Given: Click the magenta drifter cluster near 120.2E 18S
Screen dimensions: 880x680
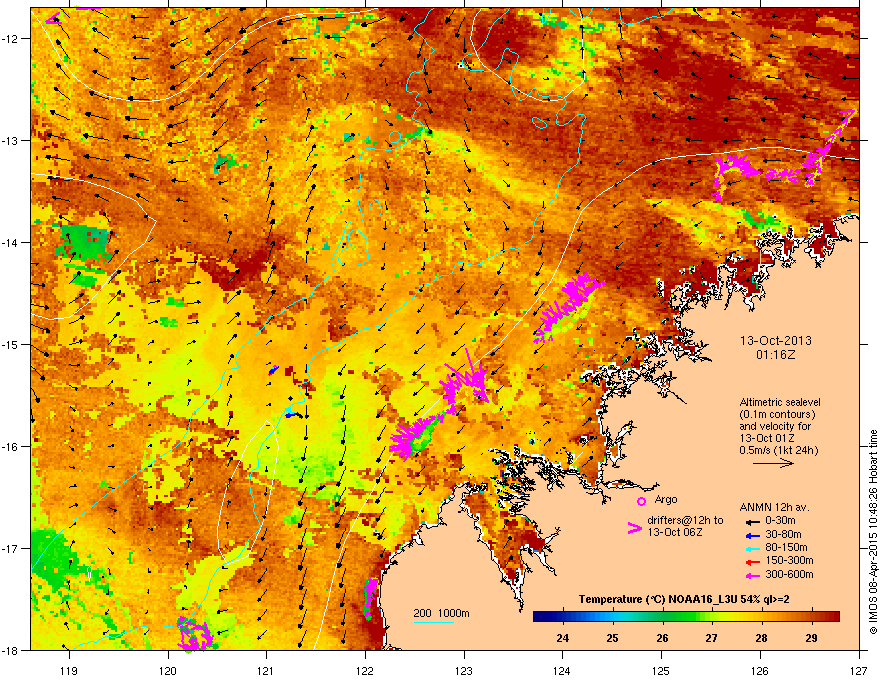Looking at the screenshot, I should (x=194, y=633).
